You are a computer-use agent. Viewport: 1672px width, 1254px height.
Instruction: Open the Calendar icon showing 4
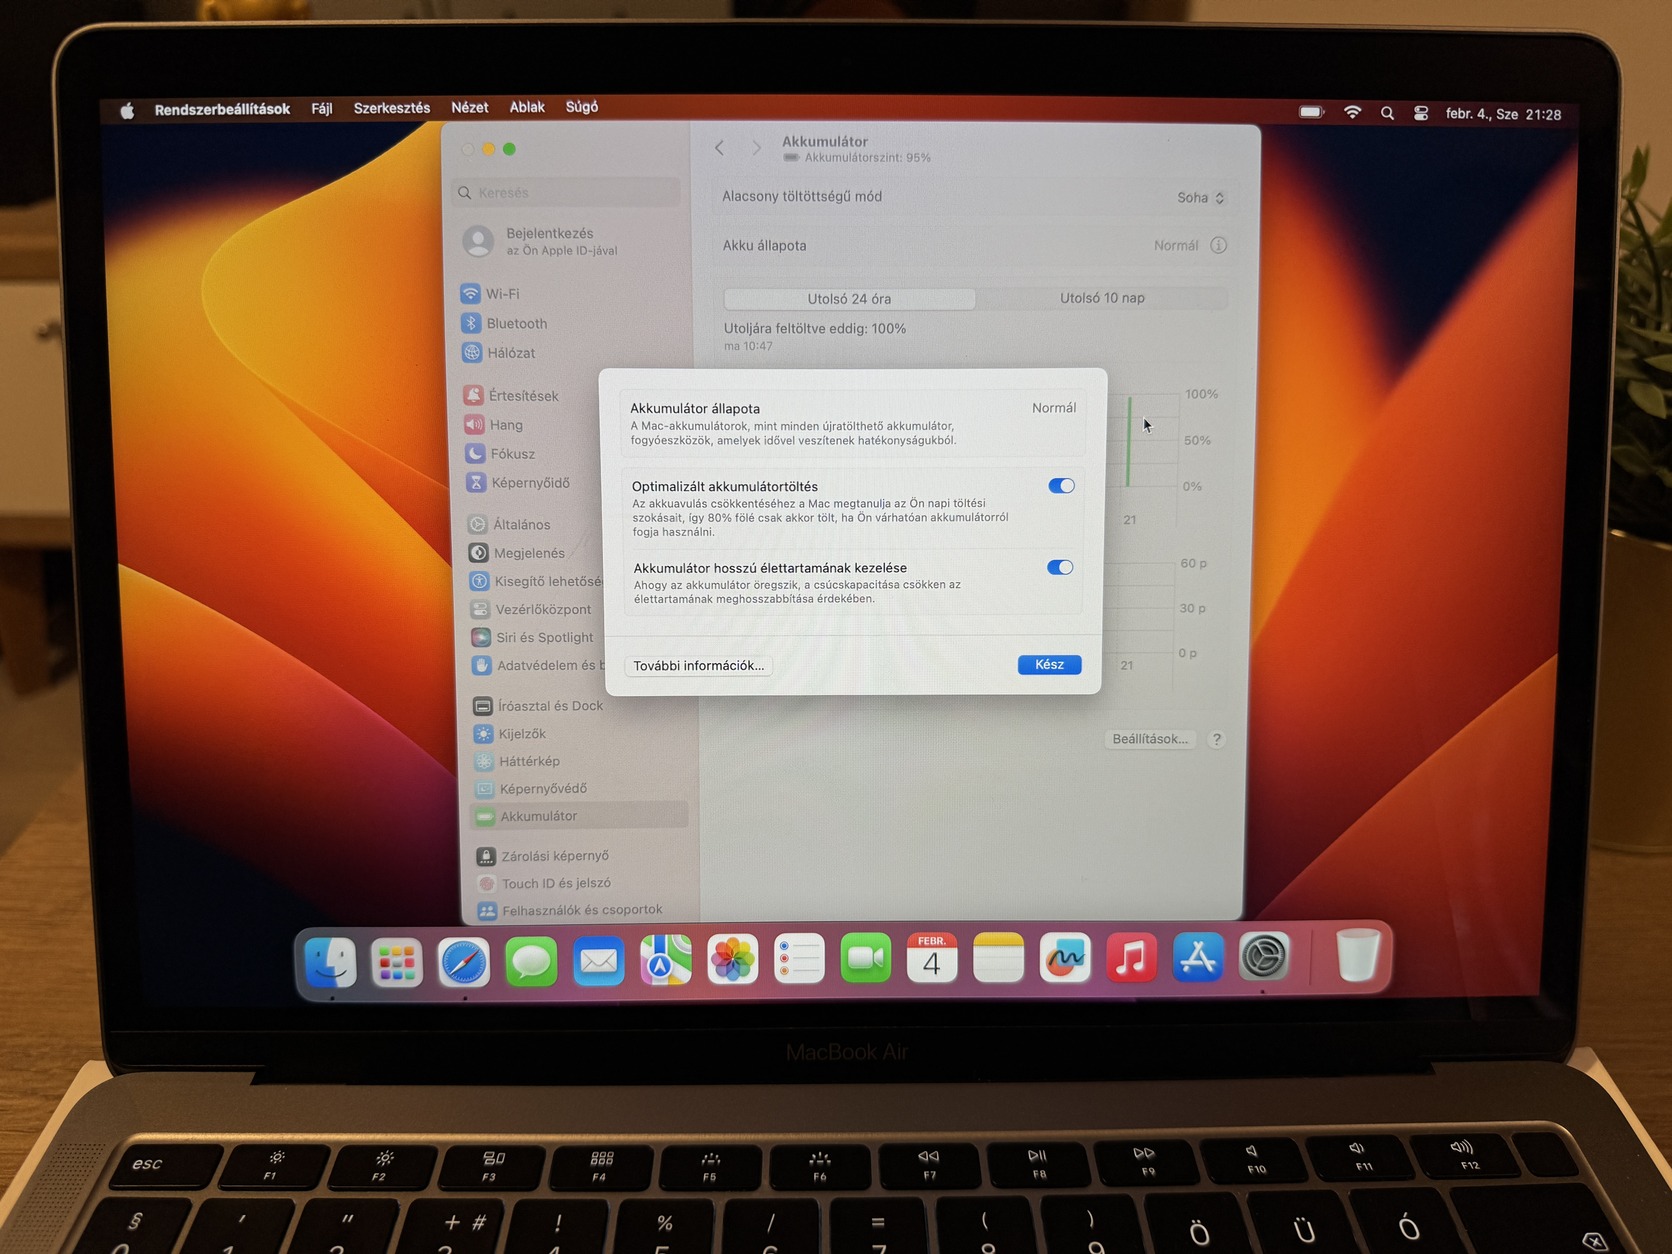pos(932,958)
